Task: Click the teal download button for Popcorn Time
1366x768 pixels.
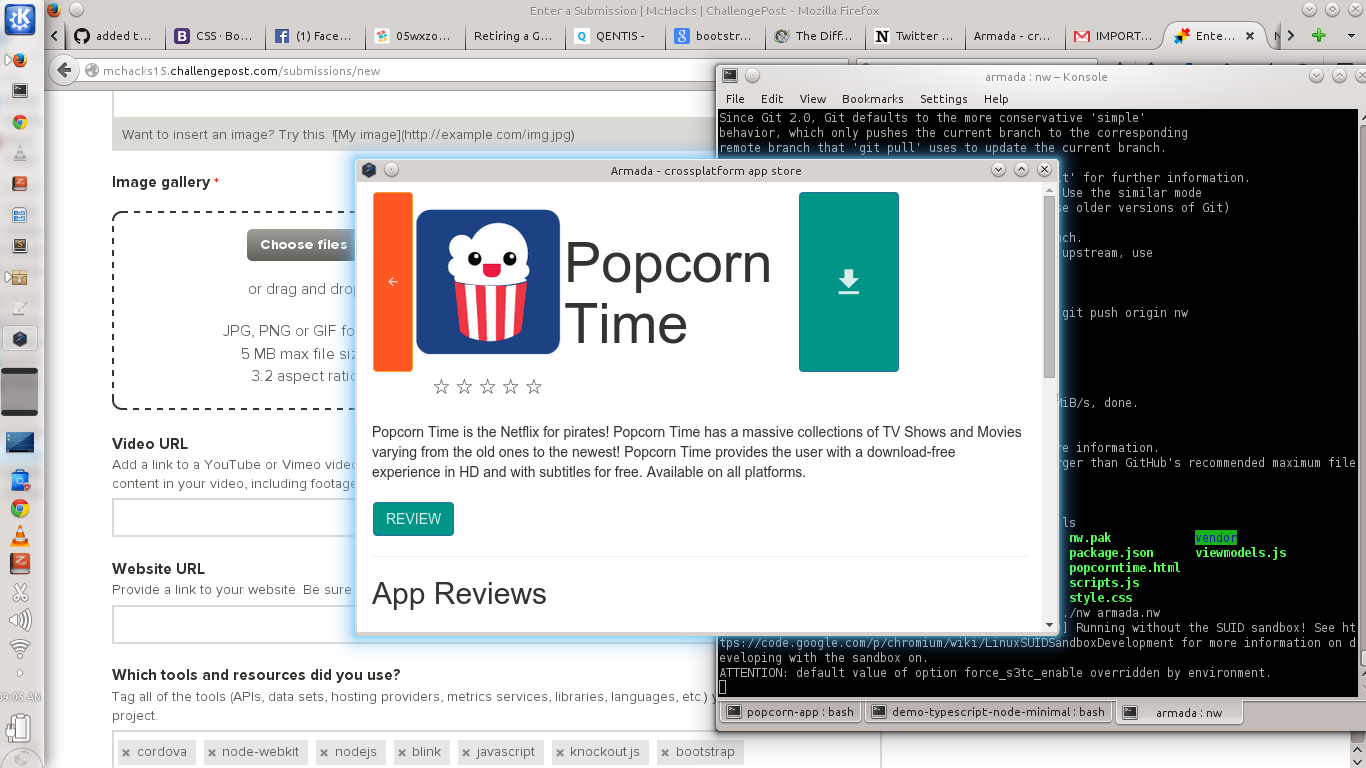Action: click(x=849, y=282)
